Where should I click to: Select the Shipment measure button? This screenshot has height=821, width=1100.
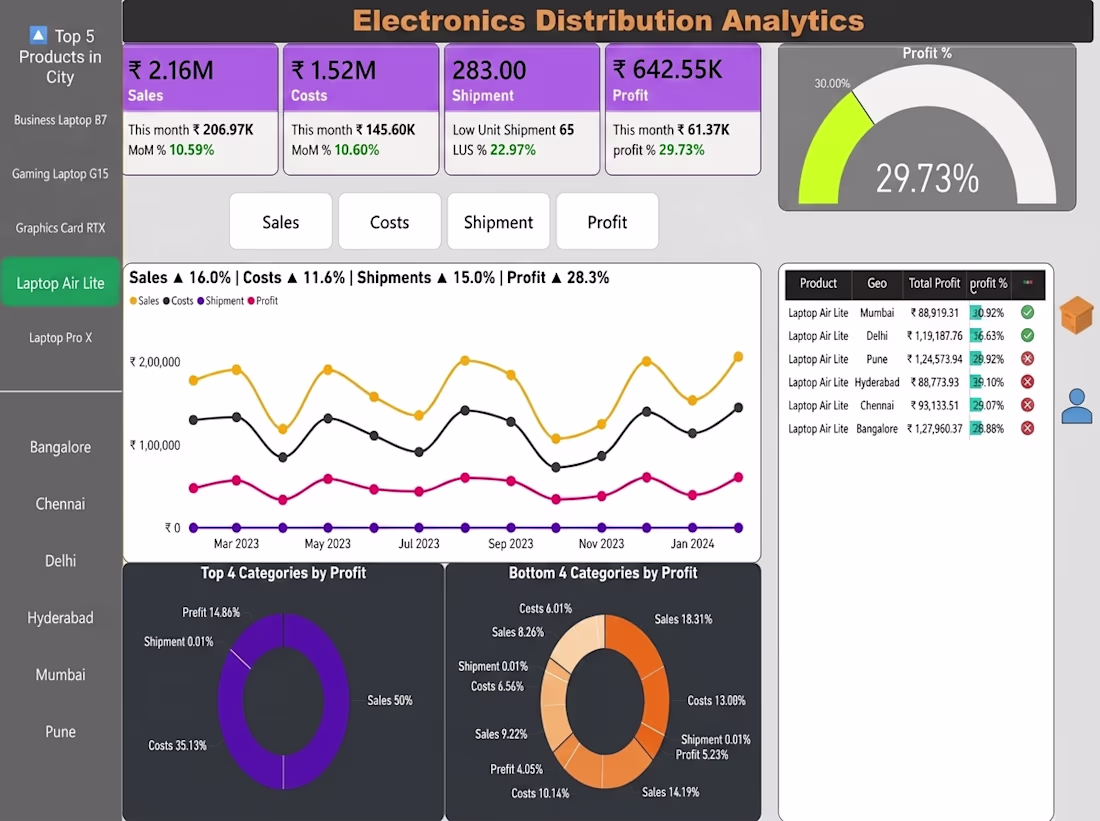click(x=498, y=222)
